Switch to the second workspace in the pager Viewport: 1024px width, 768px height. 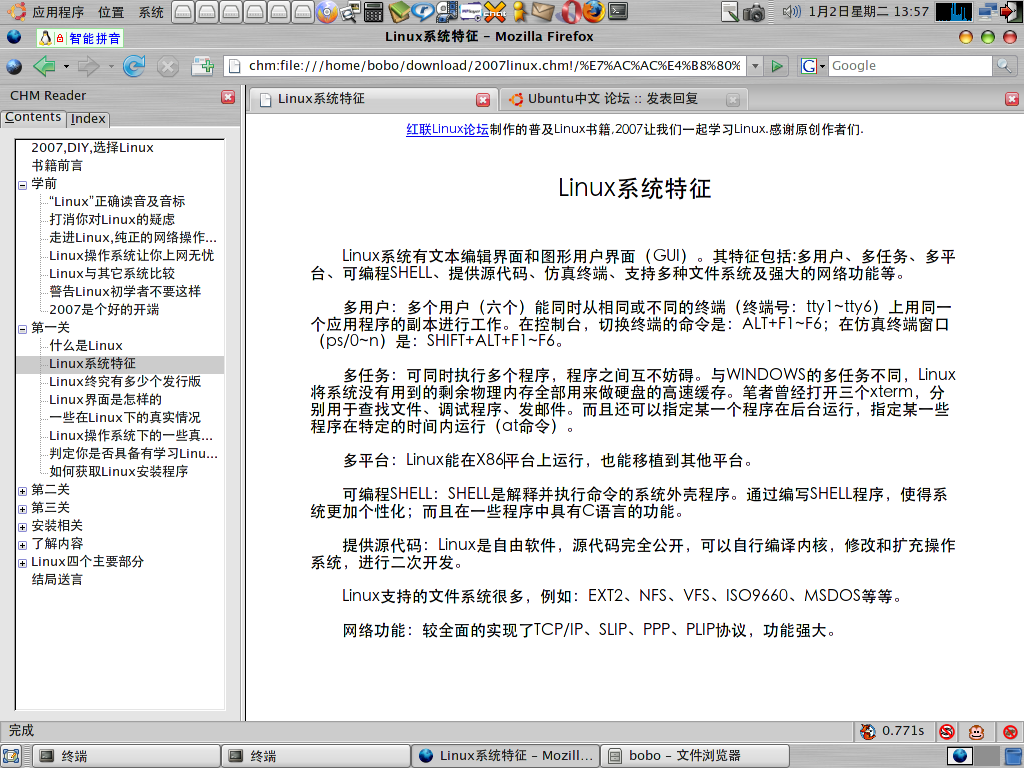[986, 756]
